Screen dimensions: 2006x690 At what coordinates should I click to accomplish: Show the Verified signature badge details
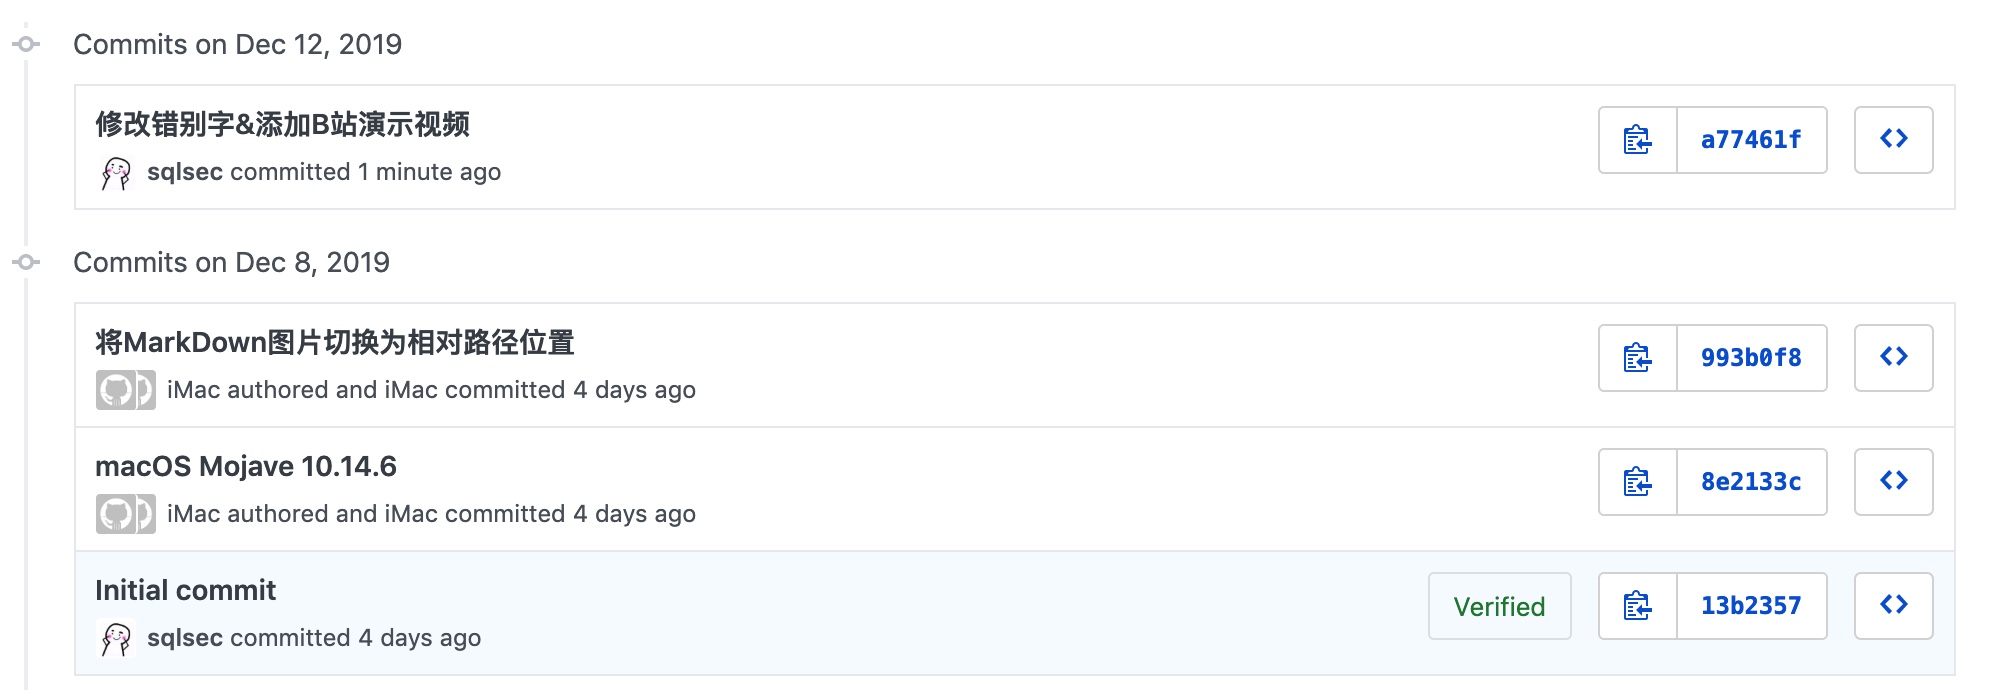tap(1500, 606)
